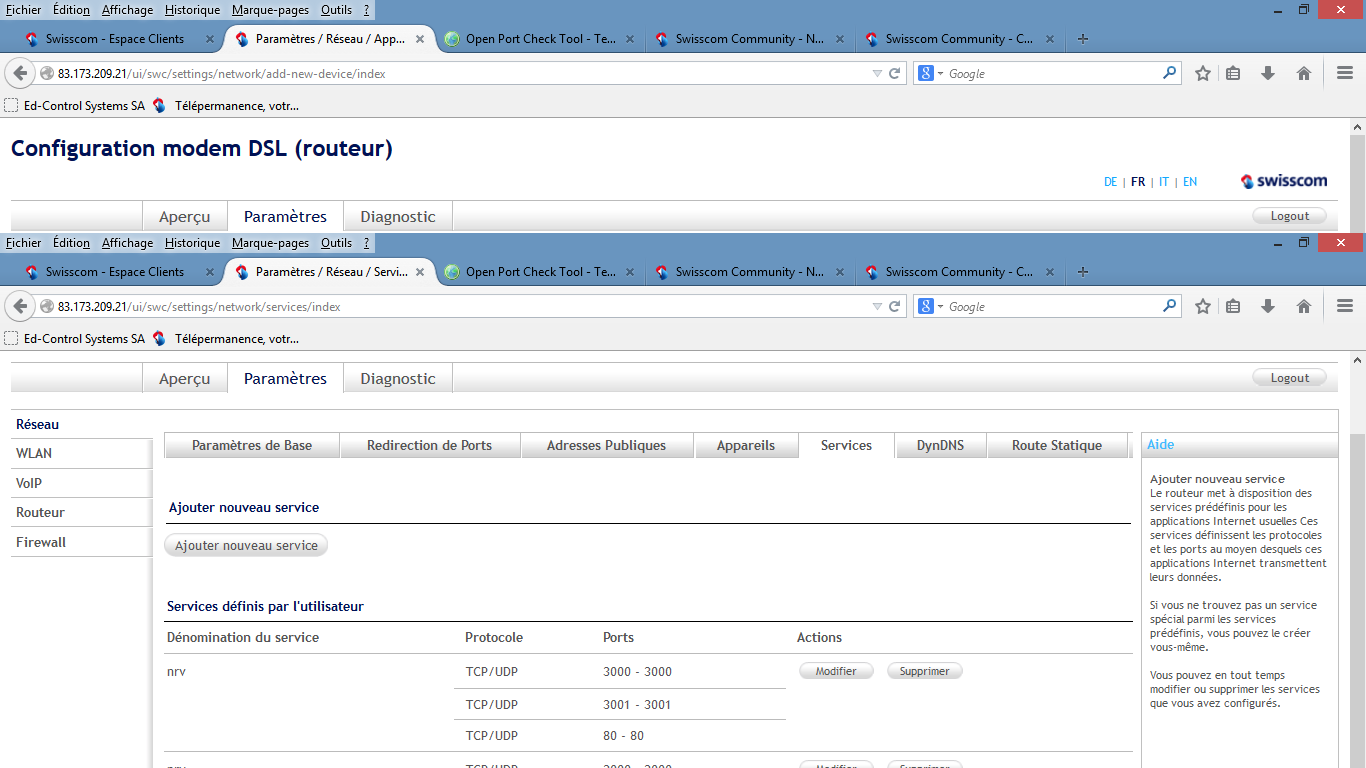Select Firewall in the left sidebar
This screenshot has height=768, width=1366.
(41, 542)
